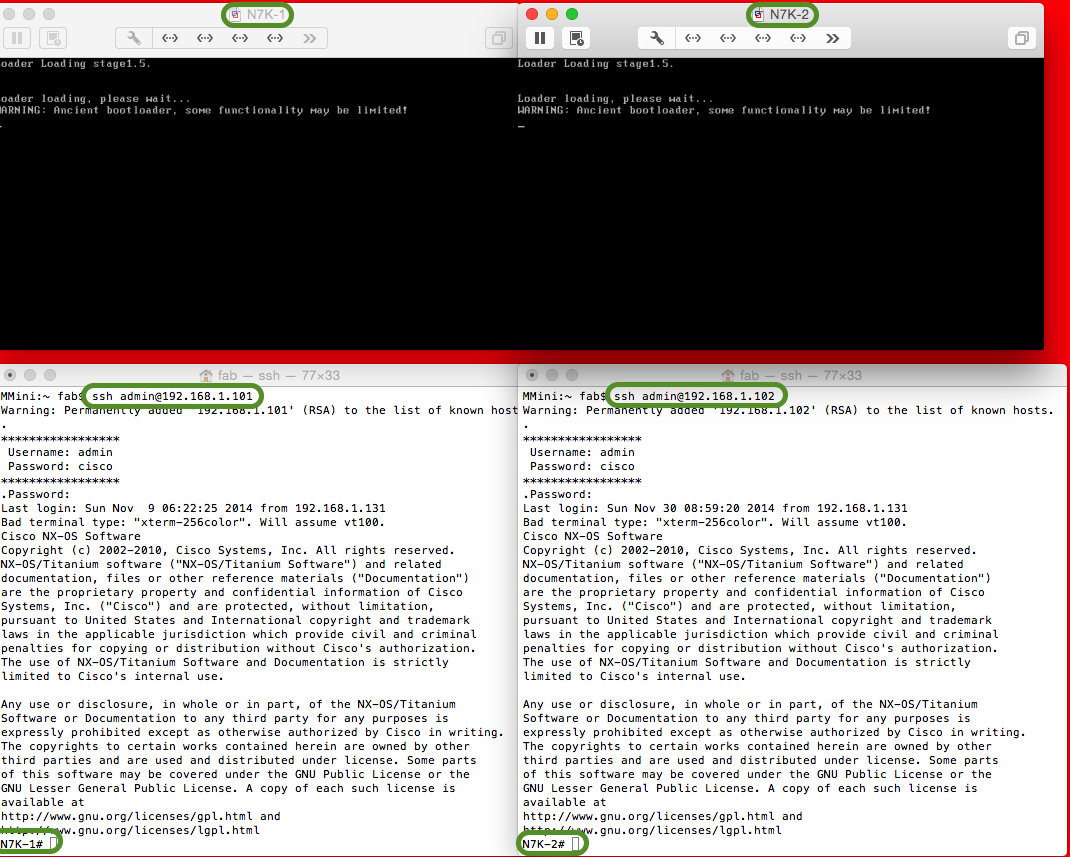The height and width of the screenshot is (857, 1070).
Task: Click the N7K-1 document proxy icon
Action: pos(235,14)
